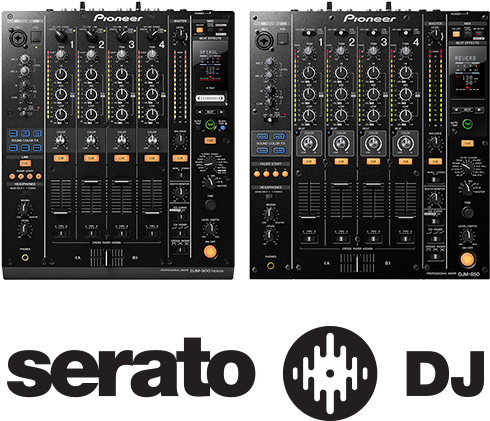Click the Pioneer logo on the DJM-900nexus

click(118, 18)
